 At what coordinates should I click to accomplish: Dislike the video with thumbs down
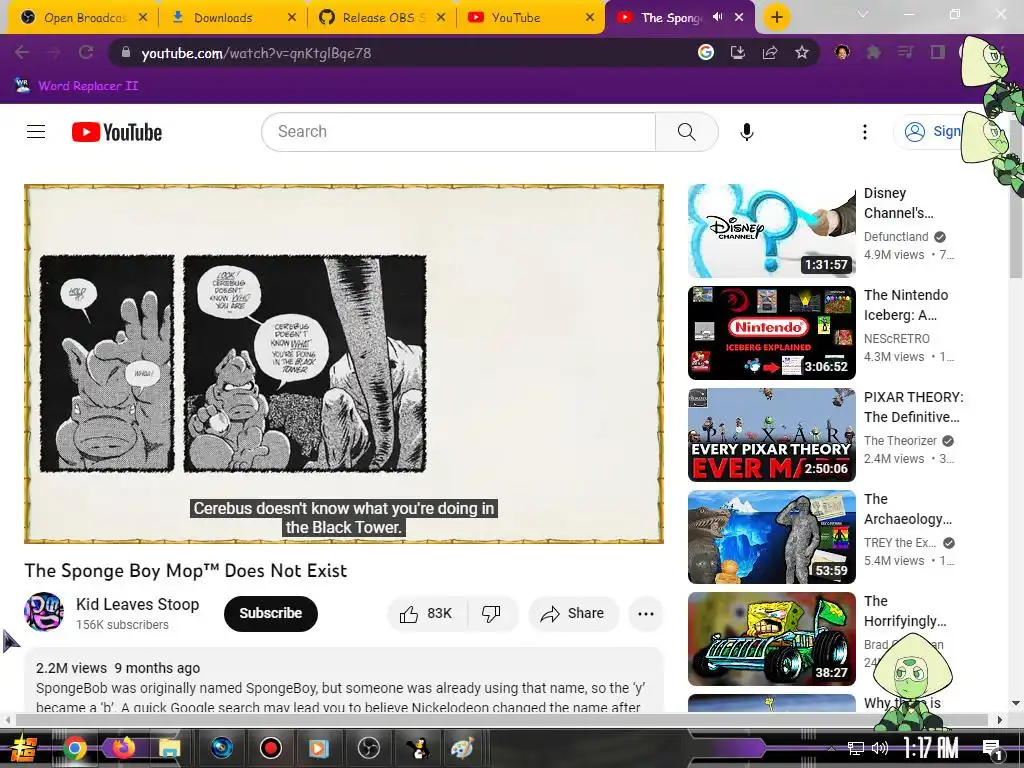pyautogui.click(x=491, y=613)
